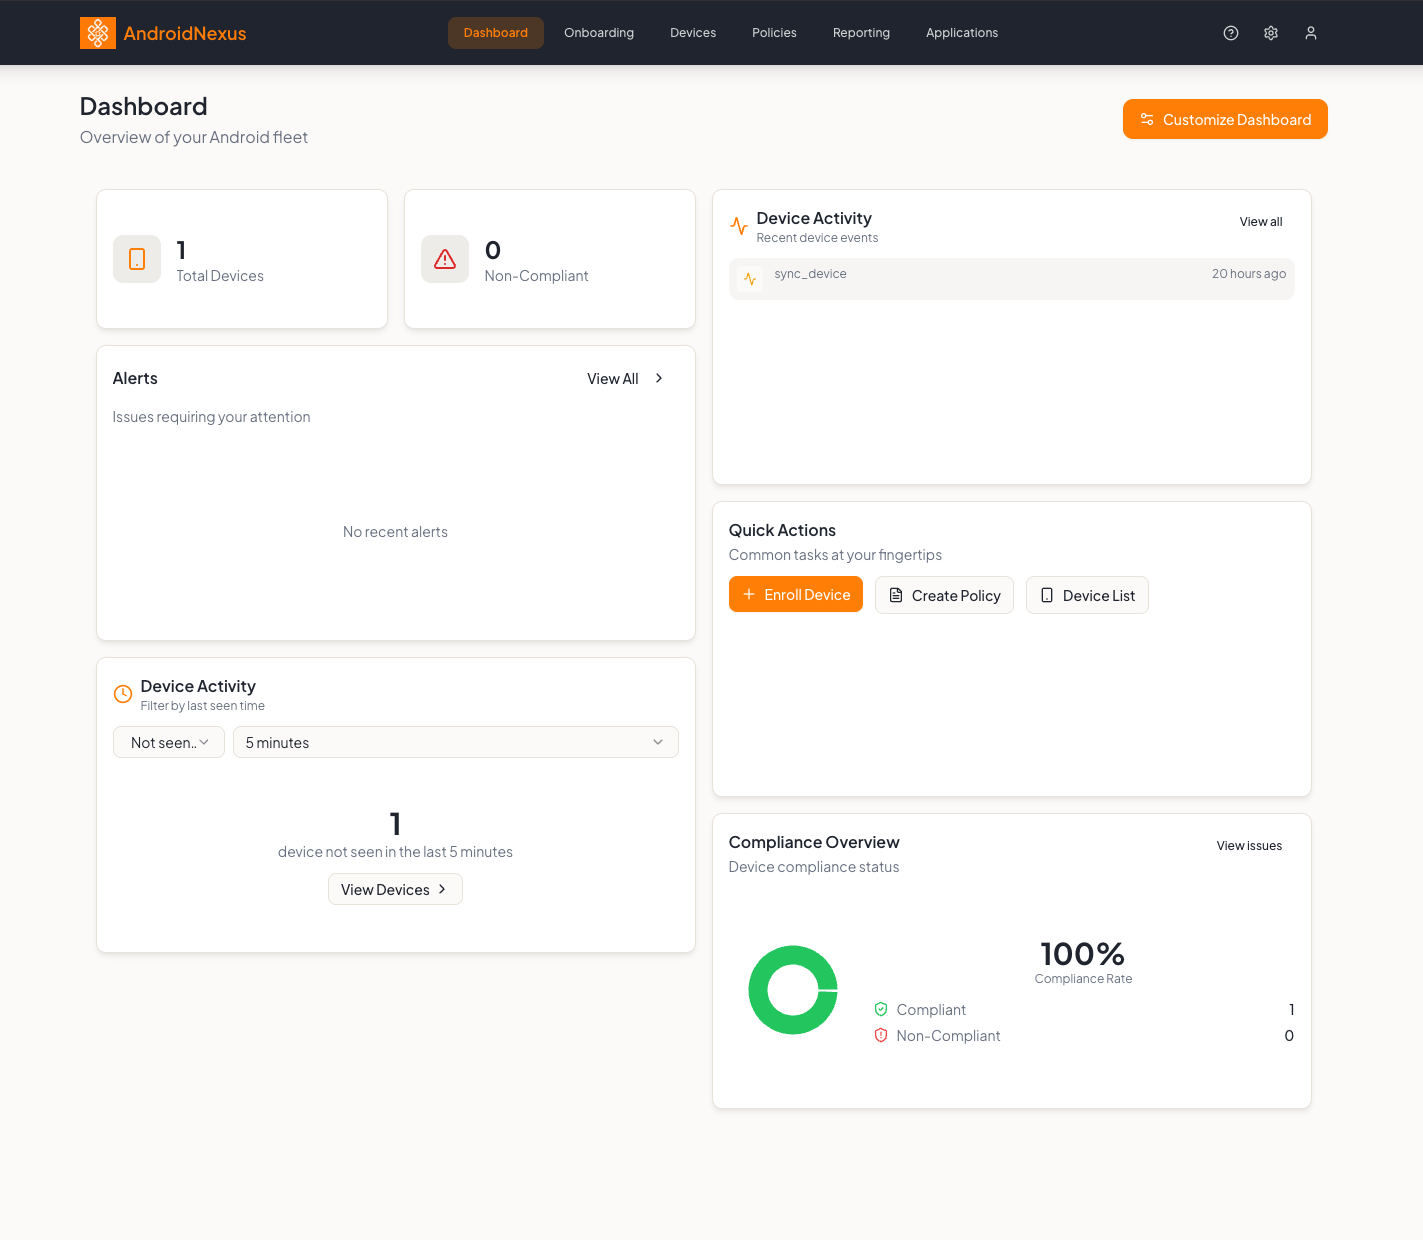Click the clock icon beside Device Activity filter
1423x1240 pixels.
(x=122, y=693)
